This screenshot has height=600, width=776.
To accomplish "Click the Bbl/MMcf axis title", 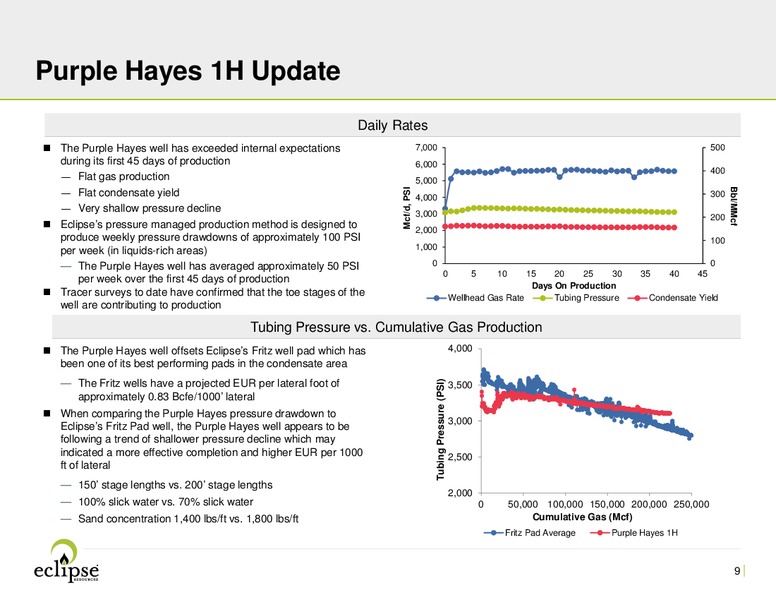I will click(734, 206).
